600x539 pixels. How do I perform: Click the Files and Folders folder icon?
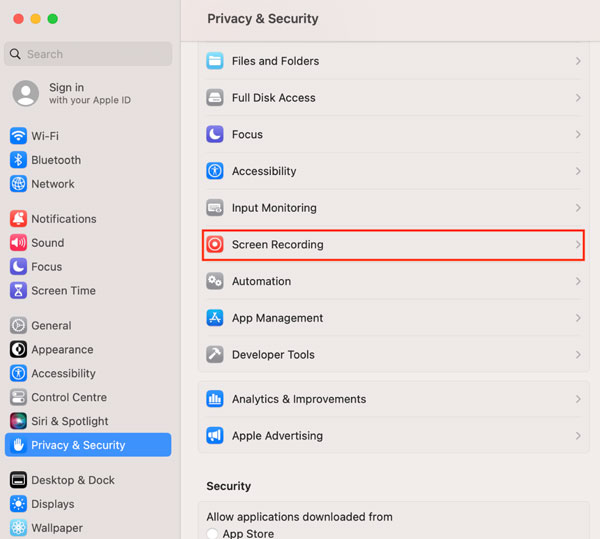tap(215, 61)
